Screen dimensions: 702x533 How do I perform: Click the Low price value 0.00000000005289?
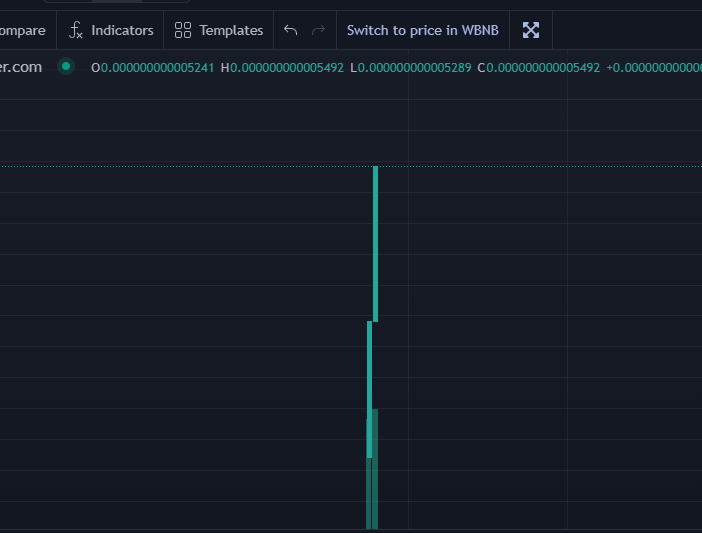pyautogui.click(x=414, y=68)
